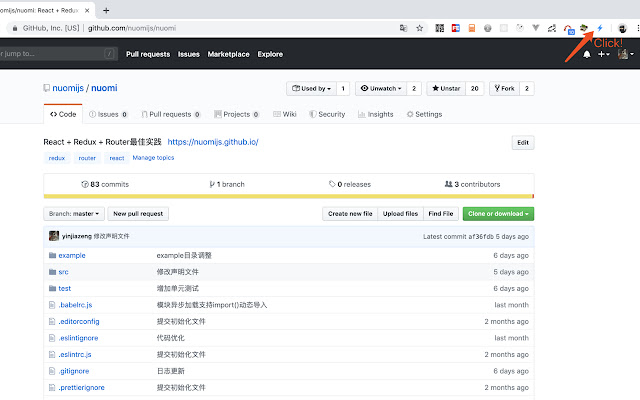Click New pull request button
Image resolution: width=640 pixels, height=400 pixels.
pos(138,213)
